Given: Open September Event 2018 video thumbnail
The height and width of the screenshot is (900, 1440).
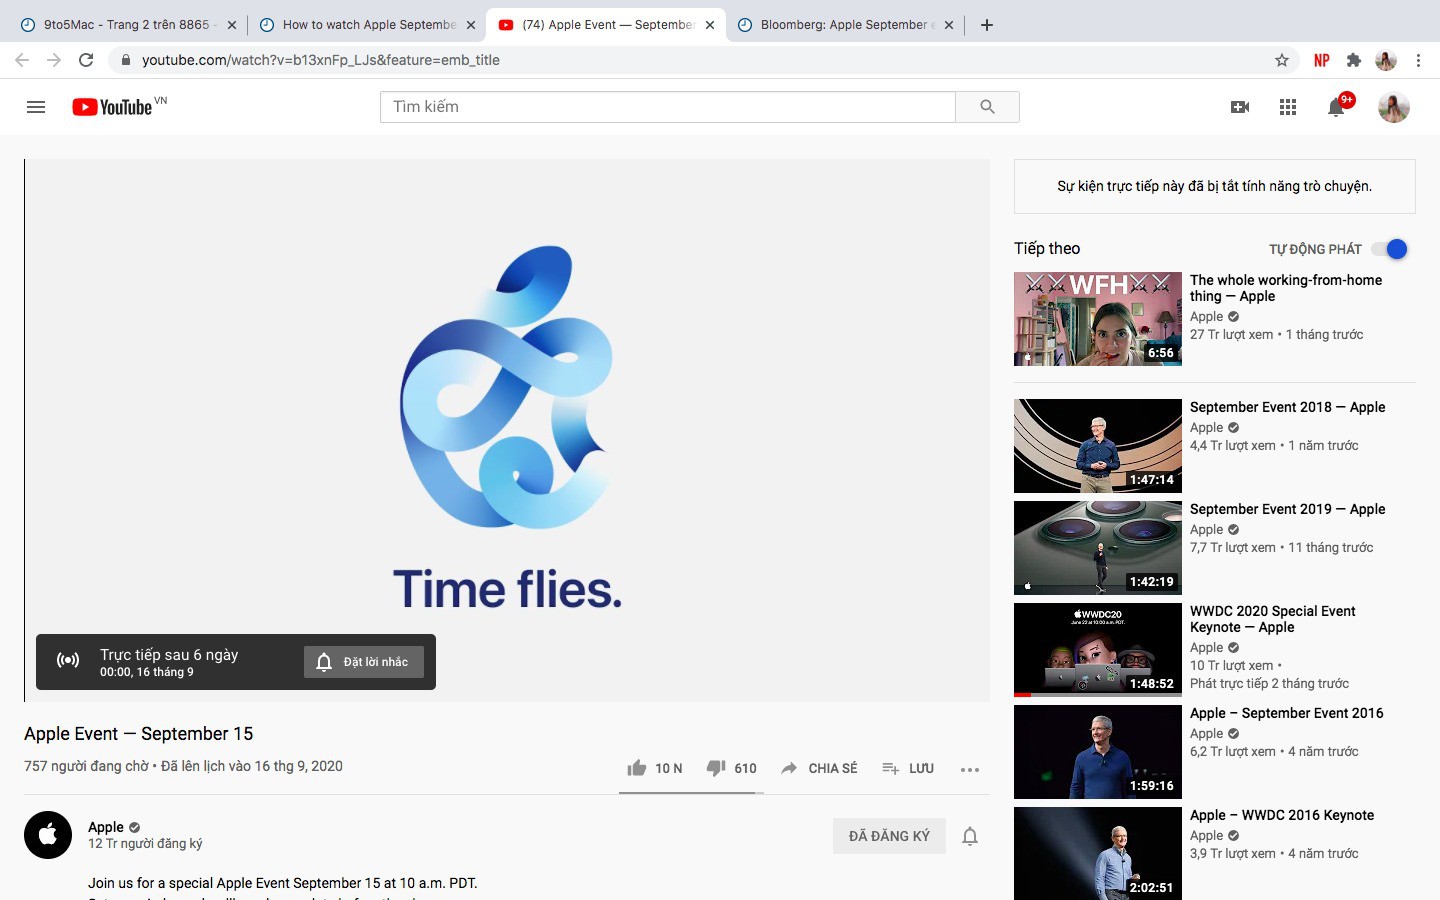Looking at the screenshot, I should coord(1097,446).
